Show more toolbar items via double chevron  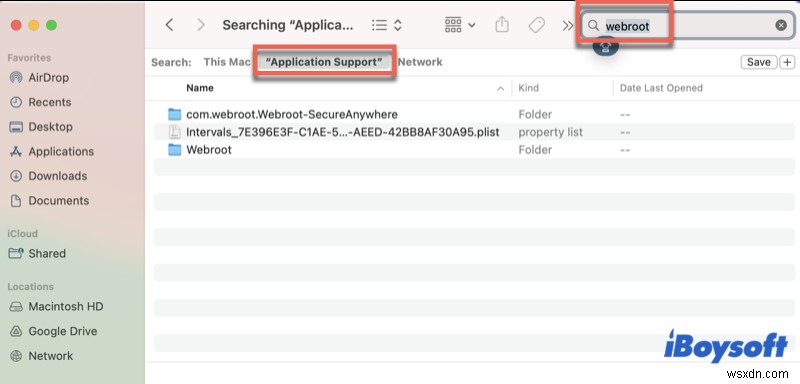point(568,25)
